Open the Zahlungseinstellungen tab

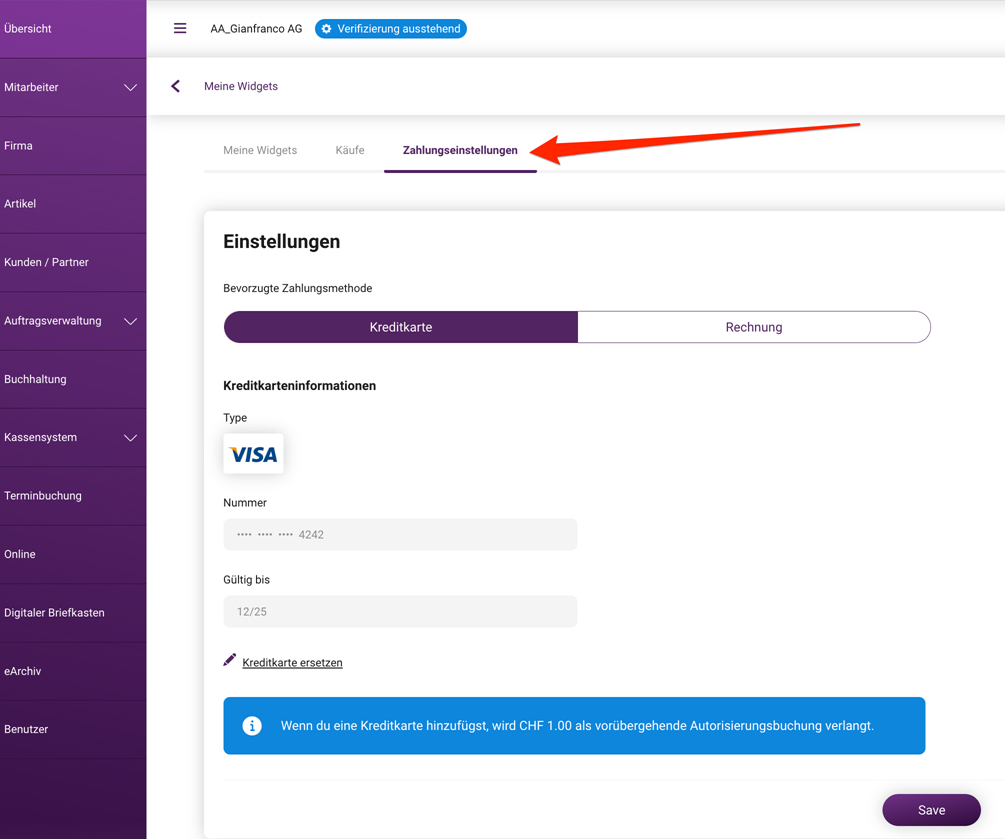click(460, 150)
